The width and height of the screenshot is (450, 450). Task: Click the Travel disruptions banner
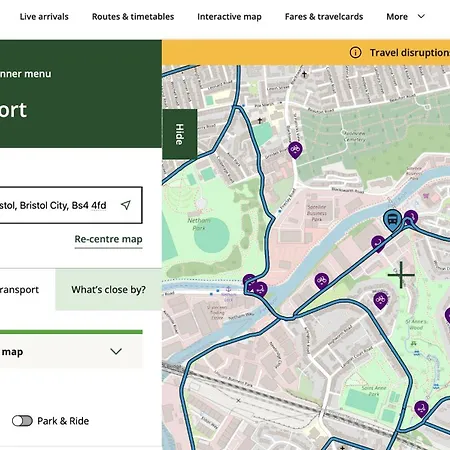(x=306, y=52)
